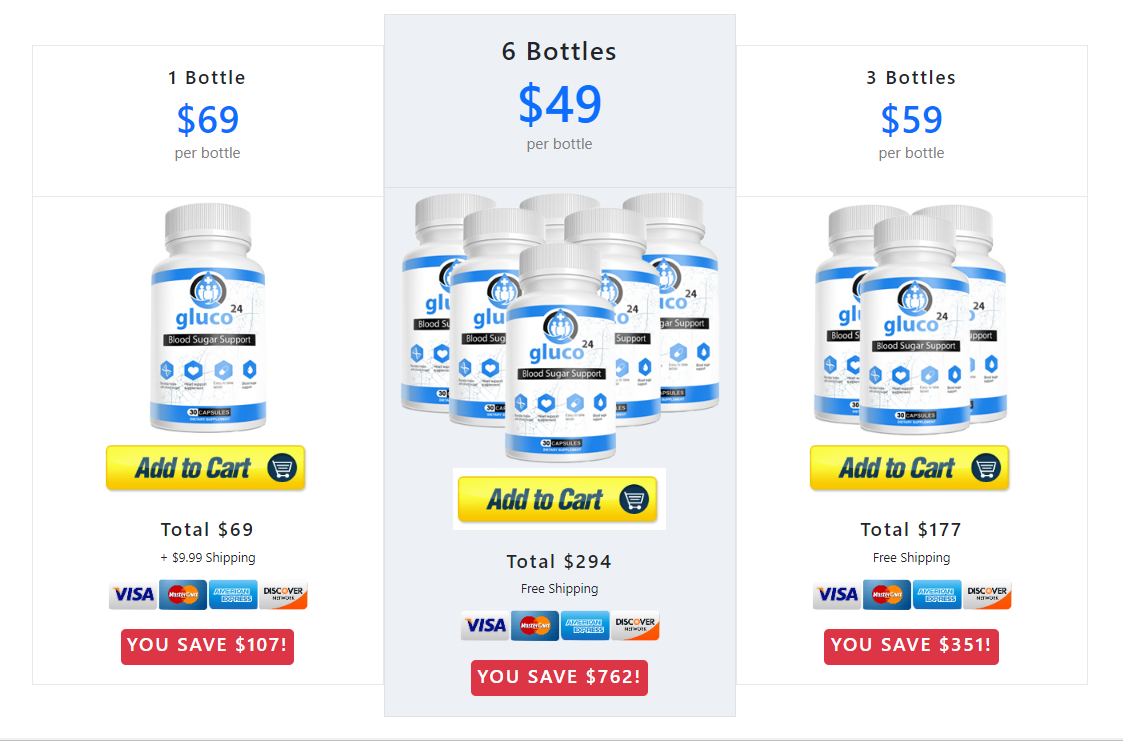Click the Total $177 text

[x=911, y=529]
